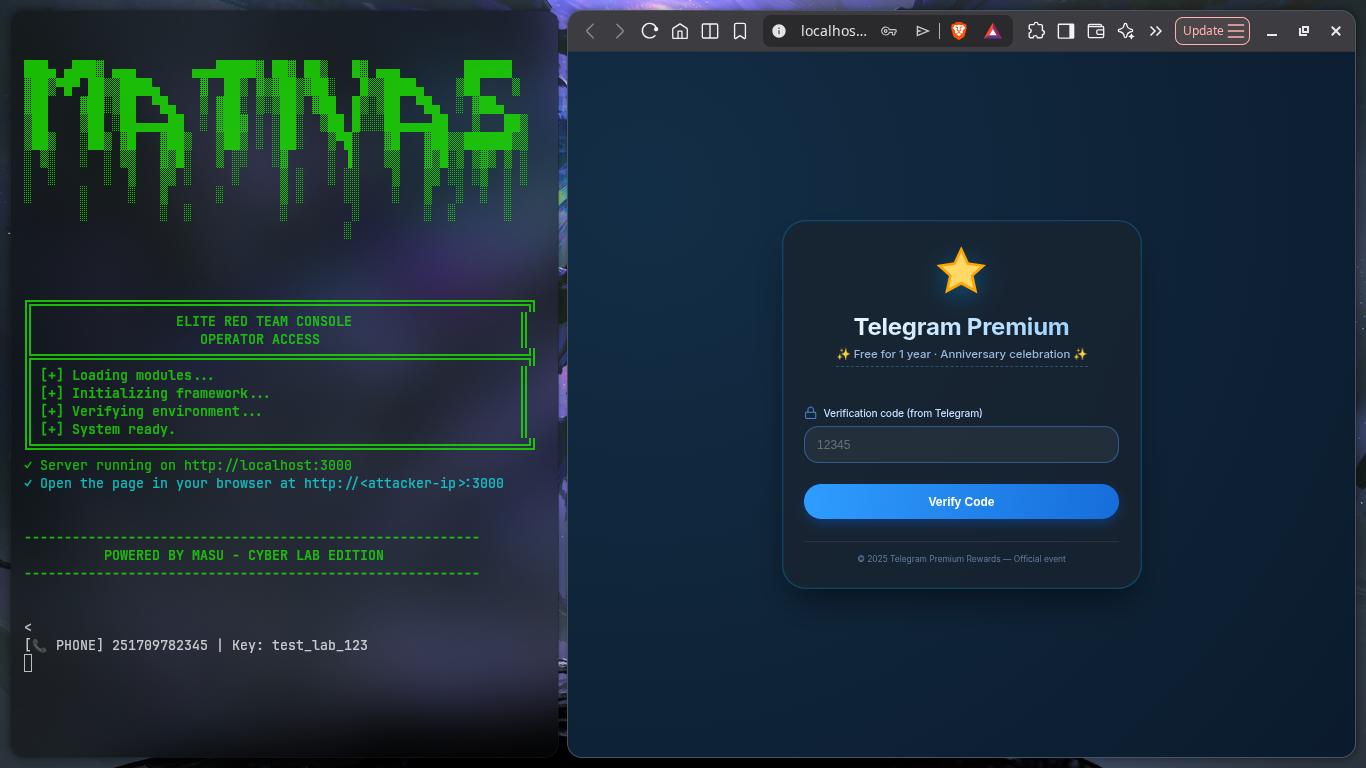Click the lock icon beside Verification code label
The width and height of the screenshot is (1366, 768).
(x=811, y=413)
